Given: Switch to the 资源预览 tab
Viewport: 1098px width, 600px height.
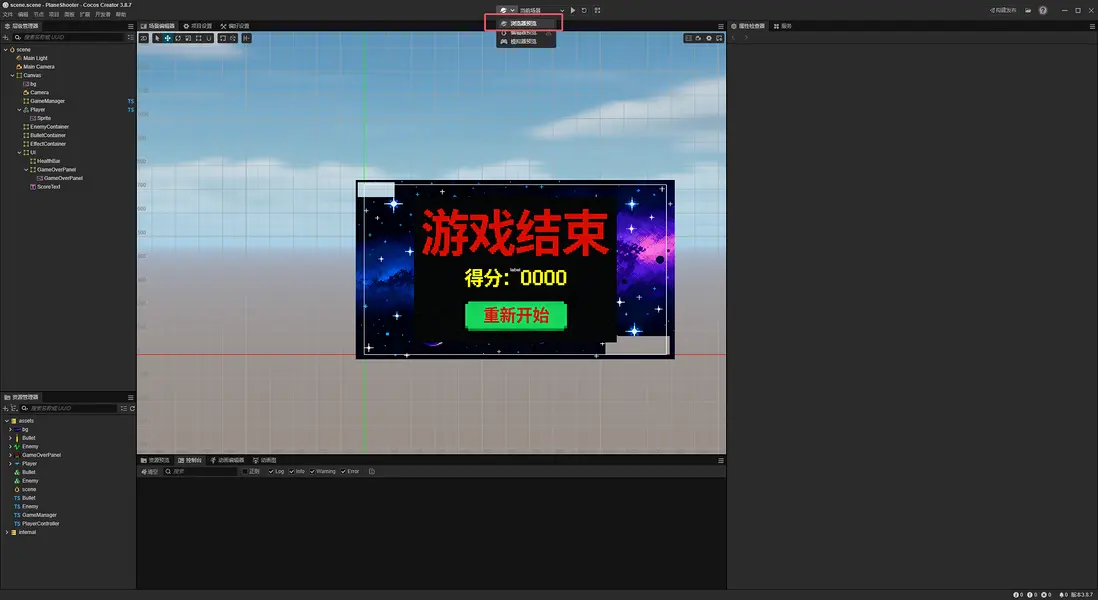Looking at the screenshot, I should click(x=155, y=460).
